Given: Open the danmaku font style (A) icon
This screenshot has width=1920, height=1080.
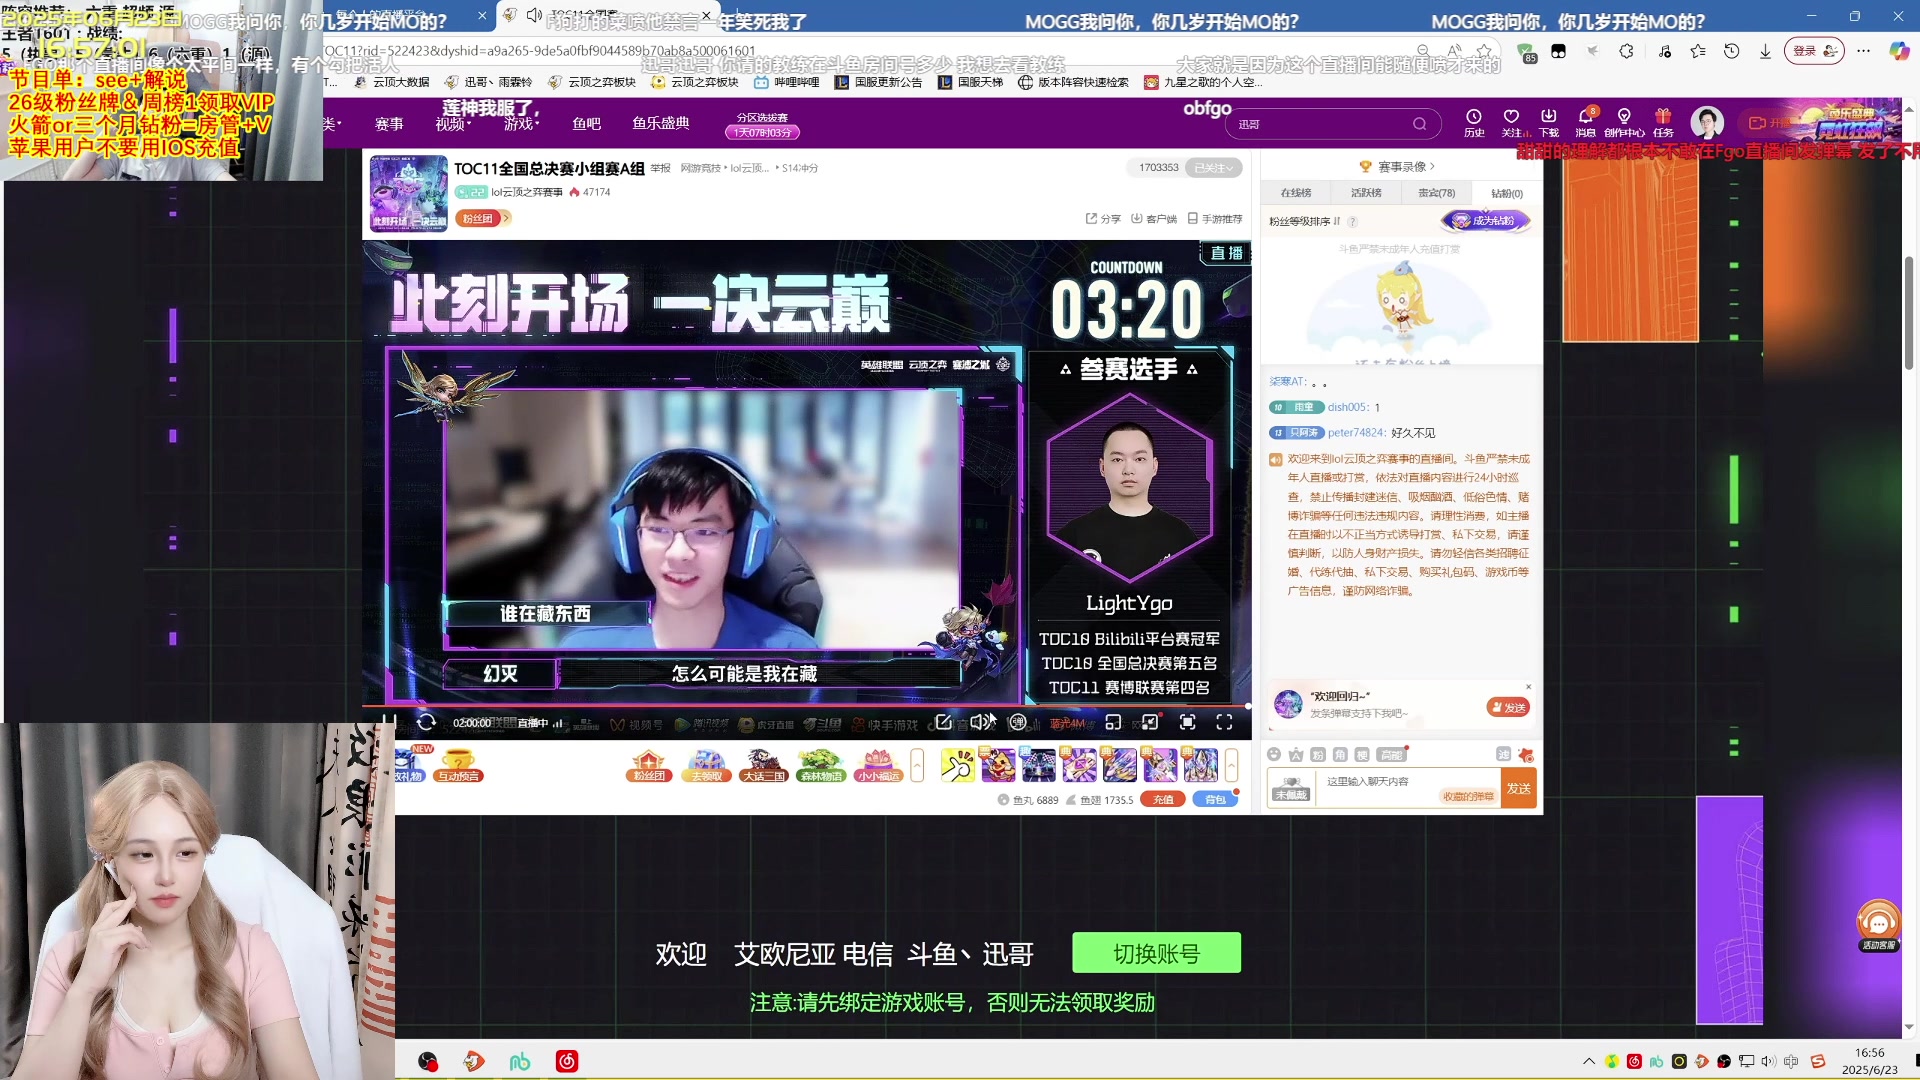Looking at the screenshot, I should [x=1296, y=755].
